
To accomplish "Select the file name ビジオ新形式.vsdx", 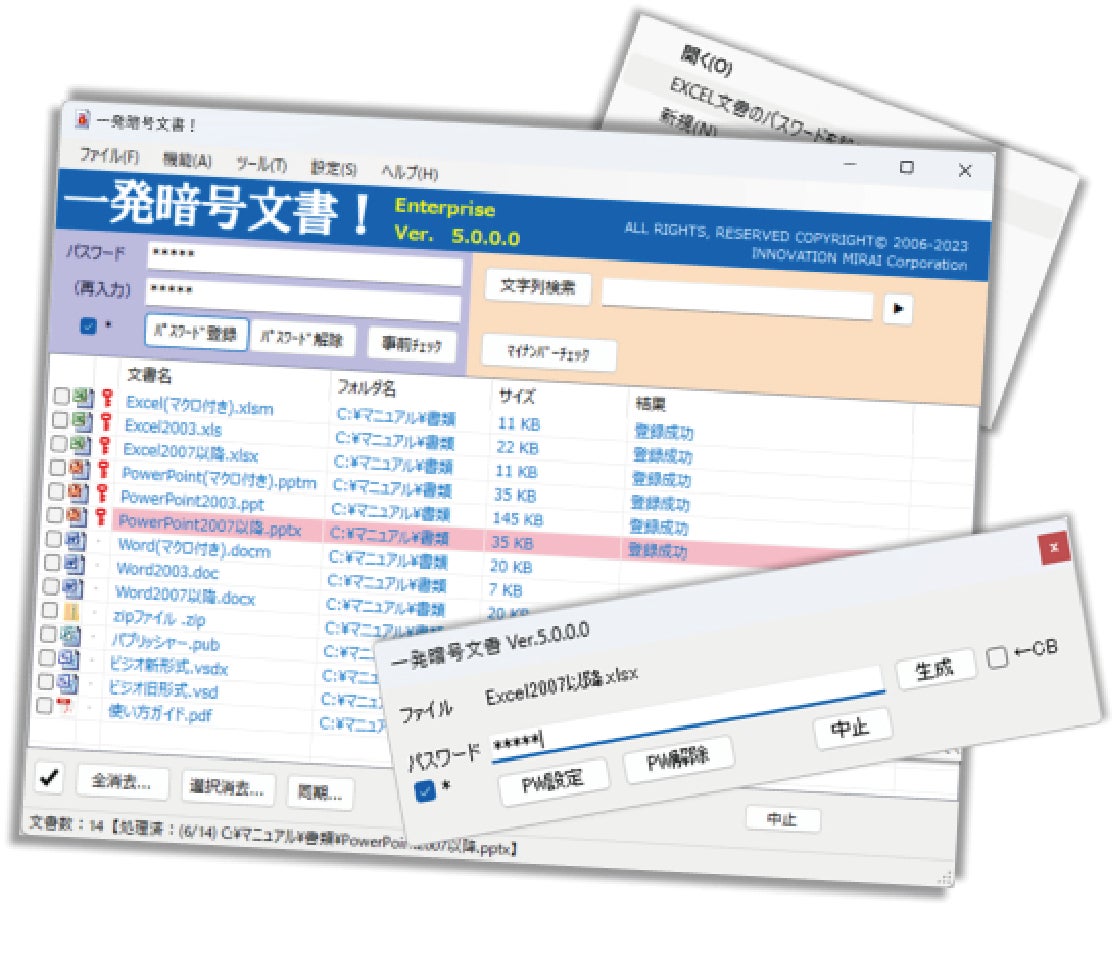I will (x=169, y=666).
